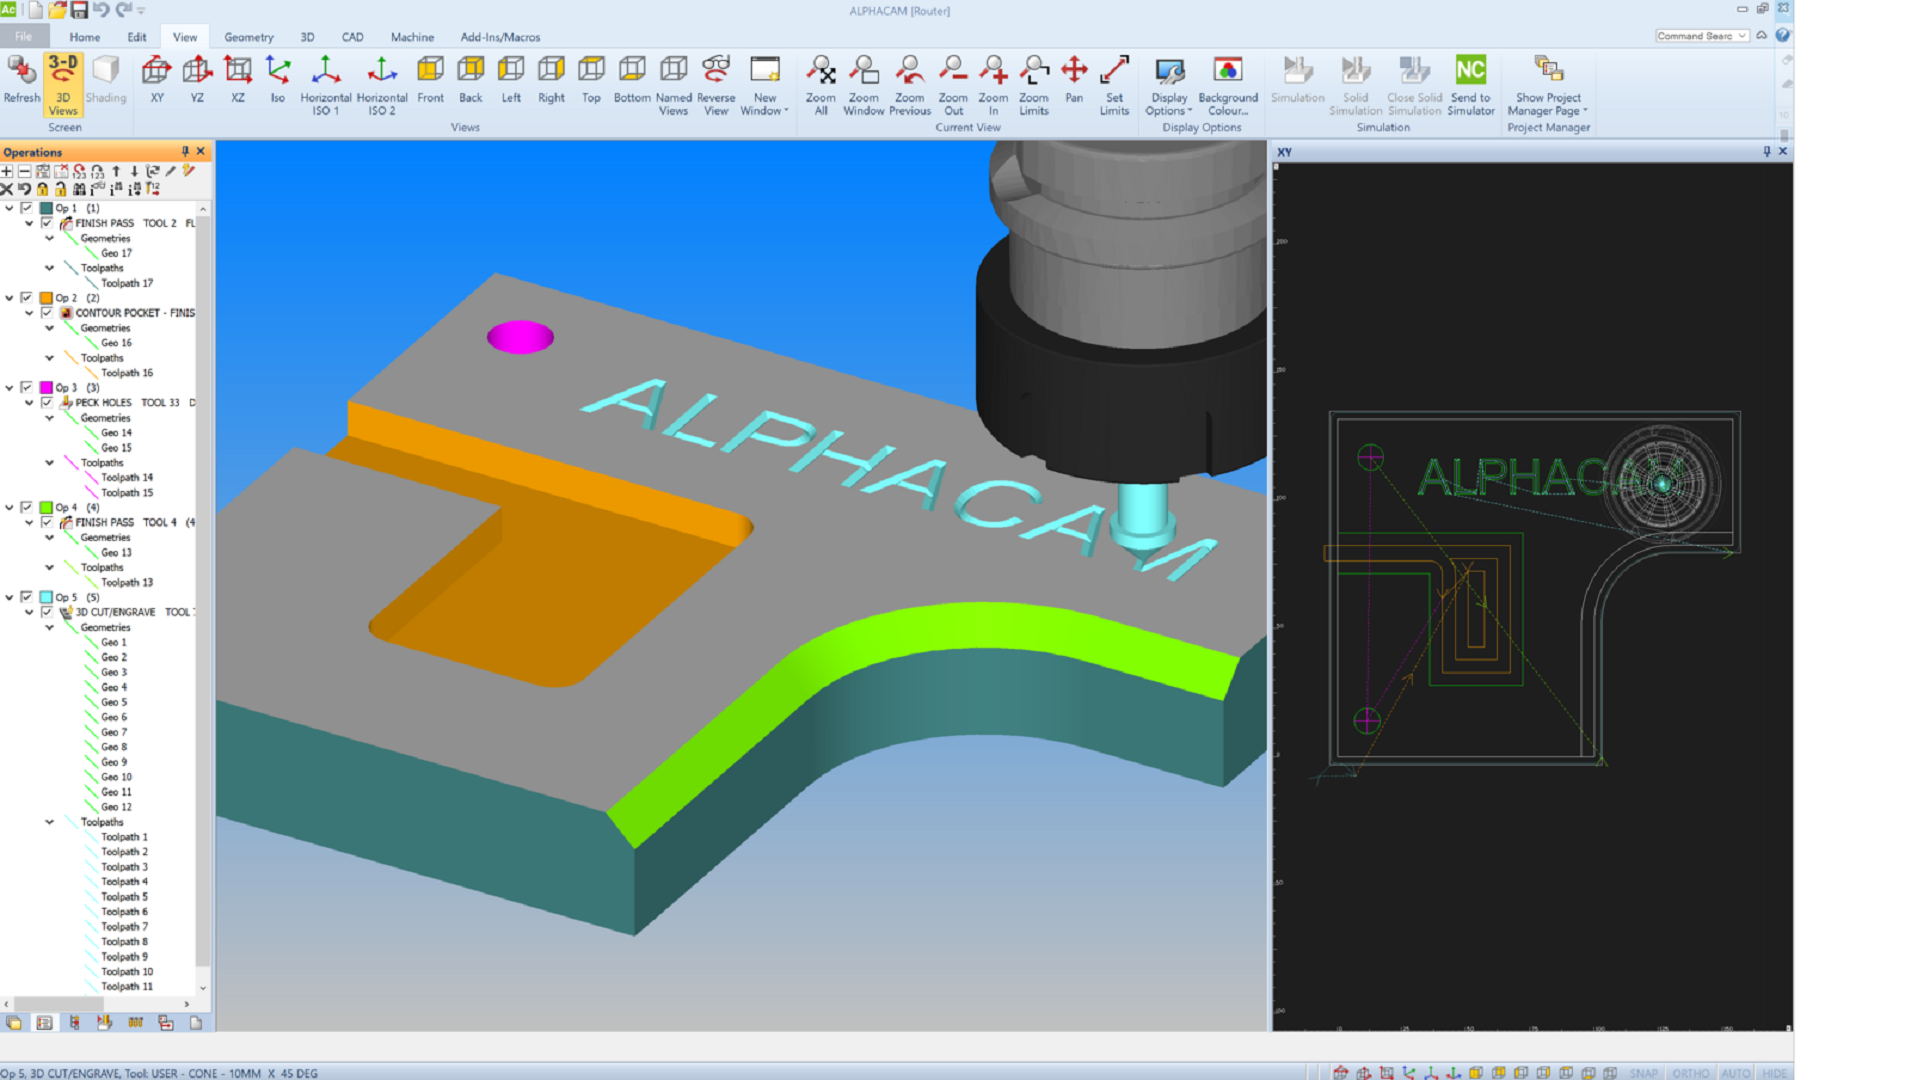Viewport: 1911px width, 1080px height.
Task: Show the Top view
Action: point(591,79)
